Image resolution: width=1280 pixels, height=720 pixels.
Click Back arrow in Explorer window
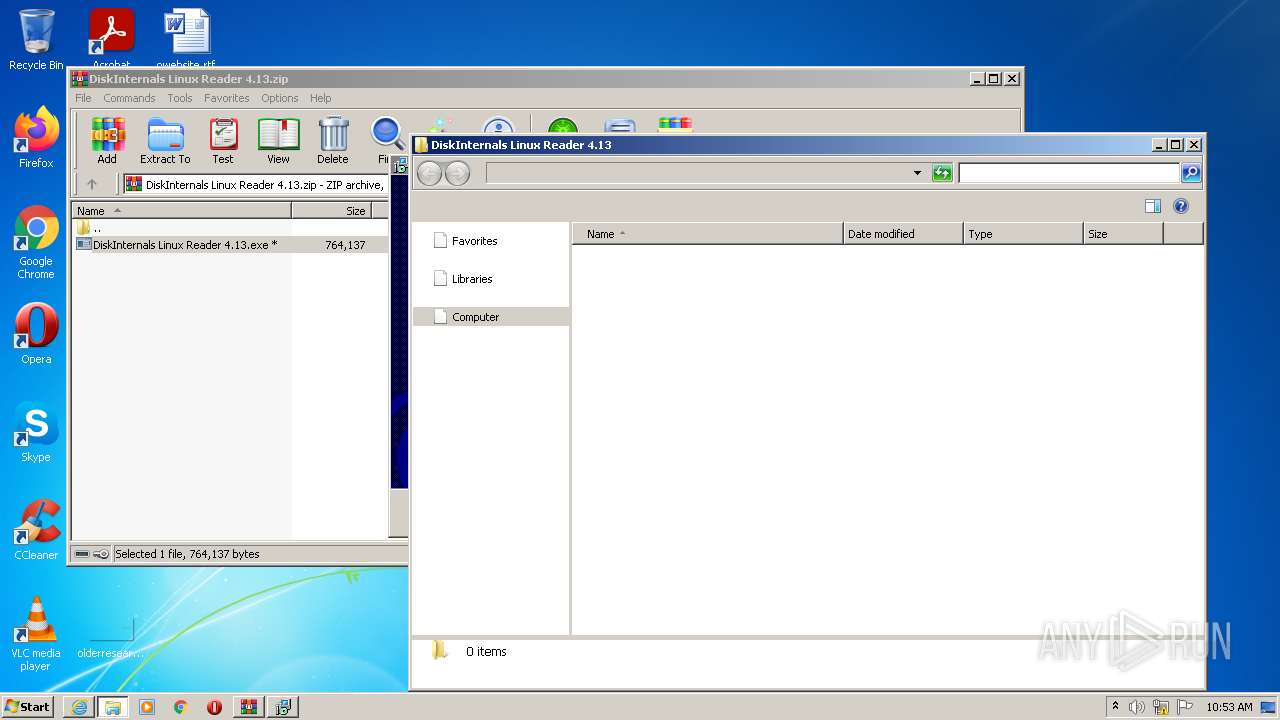[429, 173]
